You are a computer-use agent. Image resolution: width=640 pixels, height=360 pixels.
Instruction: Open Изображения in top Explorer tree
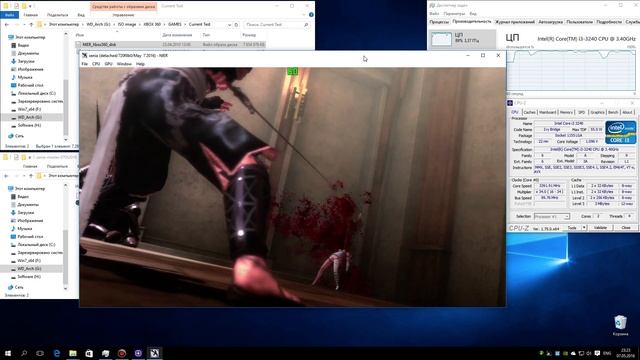tap(30, 69)
